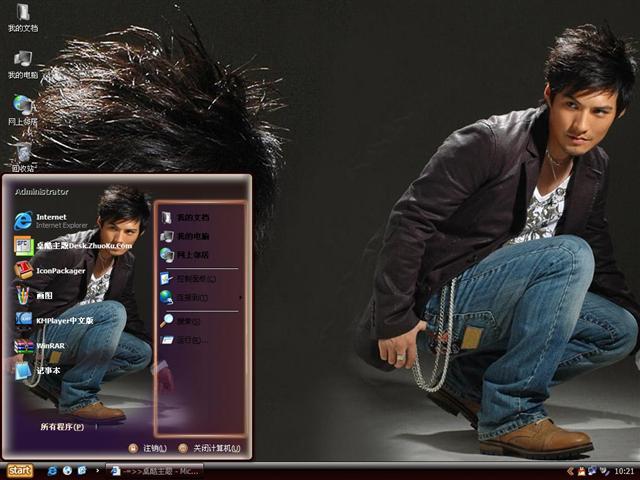Open 我的电脑 desktop icon
The image size is (640, 480).
point(22,63)
